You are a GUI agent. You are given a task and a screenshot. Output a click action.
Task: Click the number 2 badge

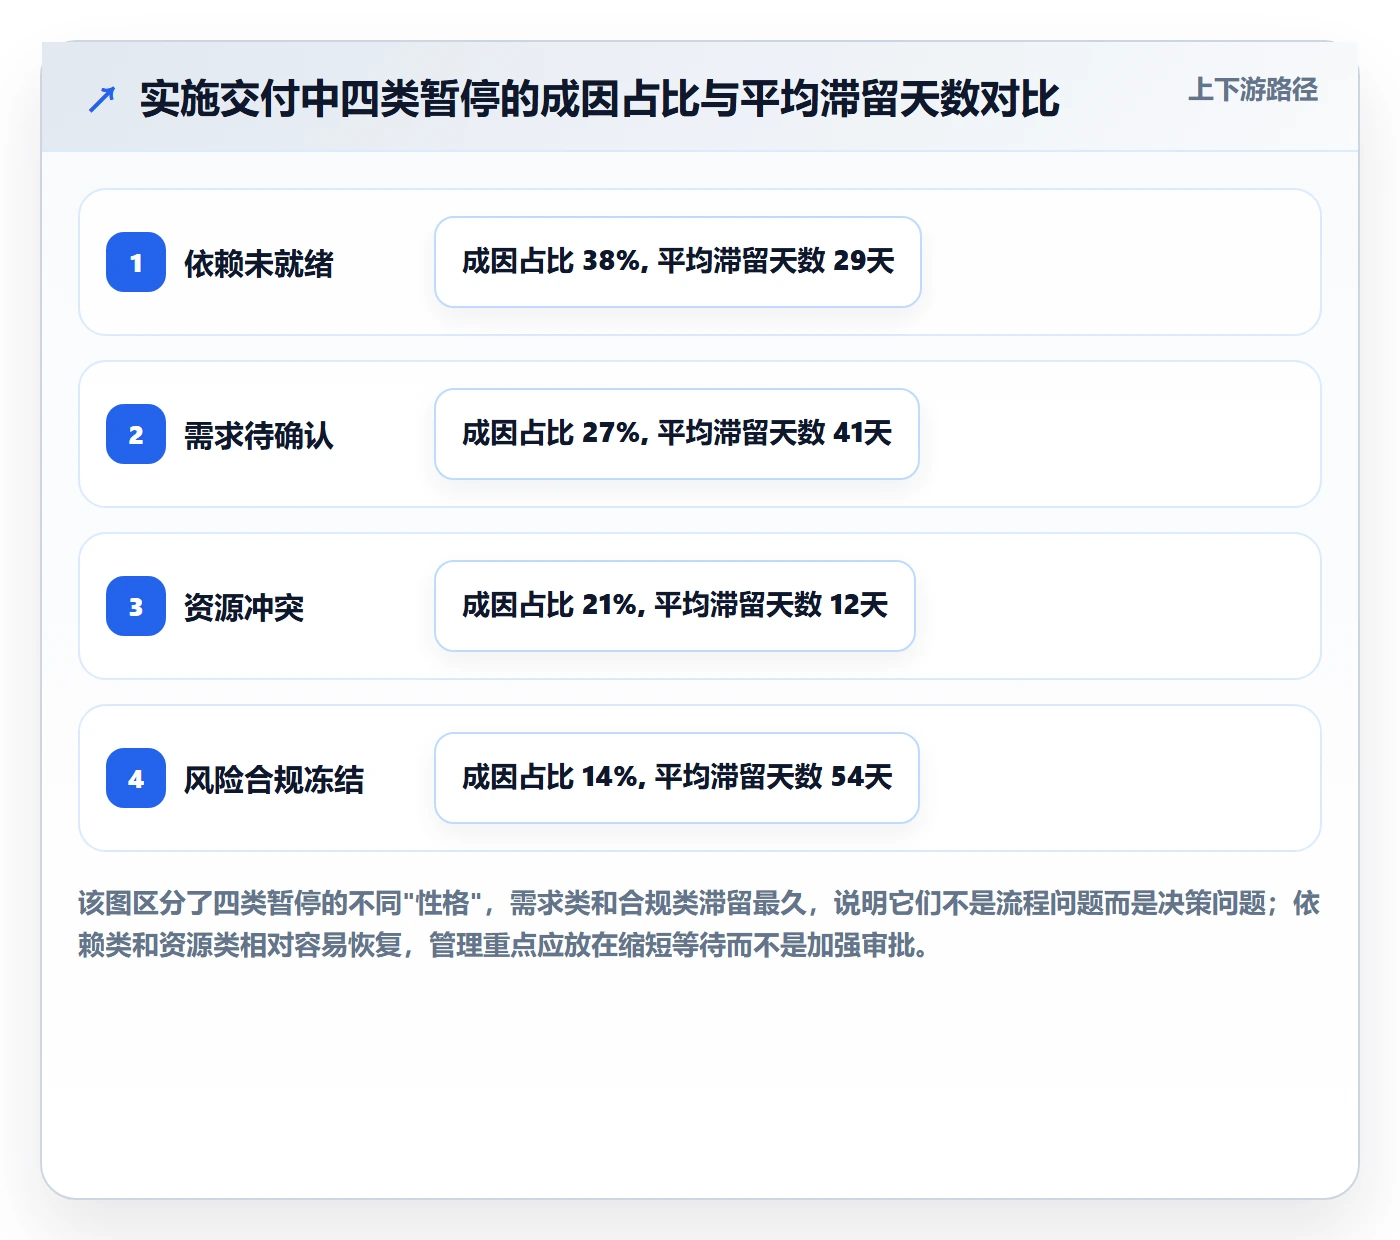pyautogui.click(x=136, y=434)
